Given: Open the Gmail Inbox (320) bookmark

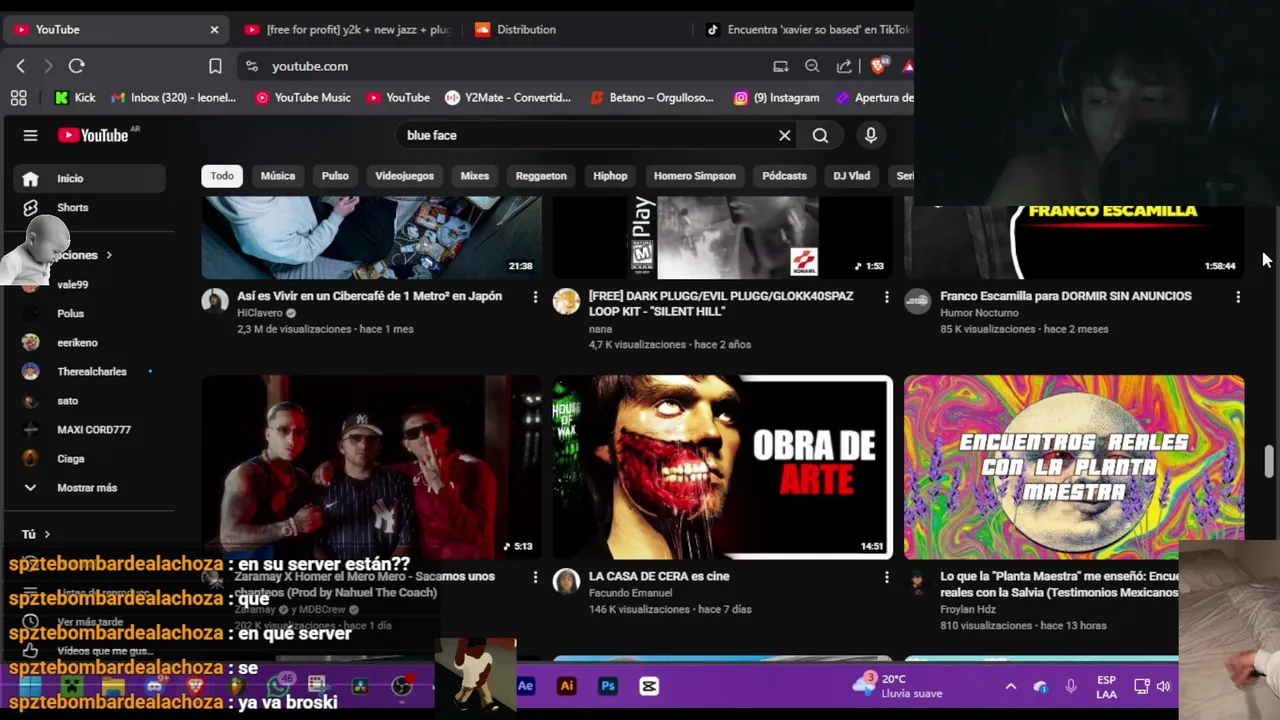Looking at the screenshot, I should point(173,97).
